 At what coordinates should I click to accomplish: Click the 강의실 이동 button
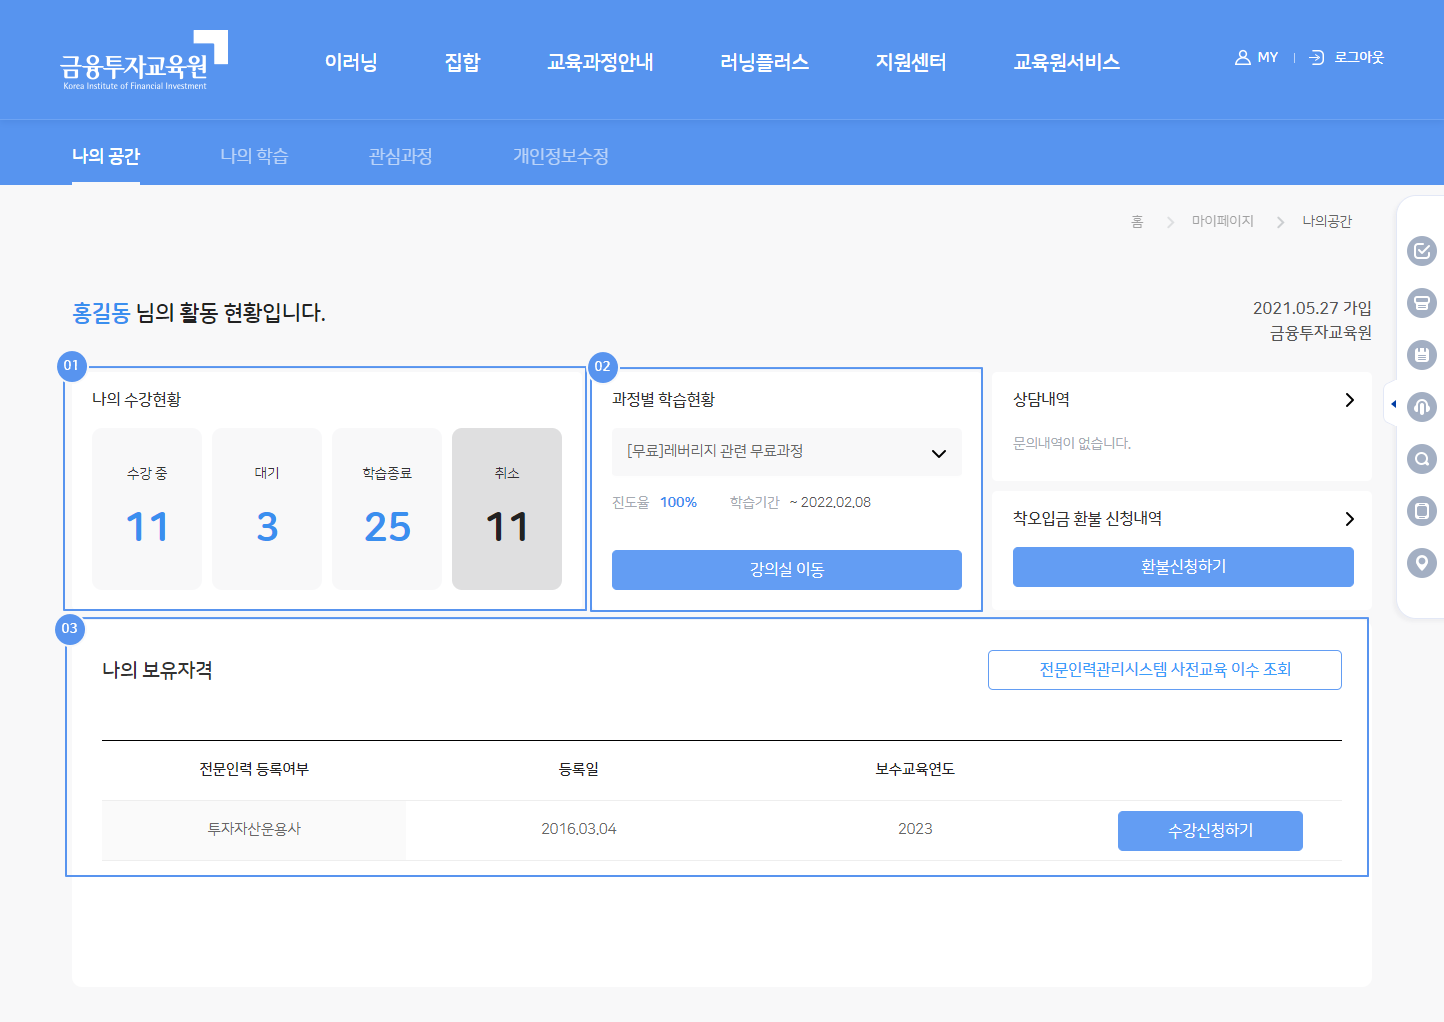tap(786, 570)
